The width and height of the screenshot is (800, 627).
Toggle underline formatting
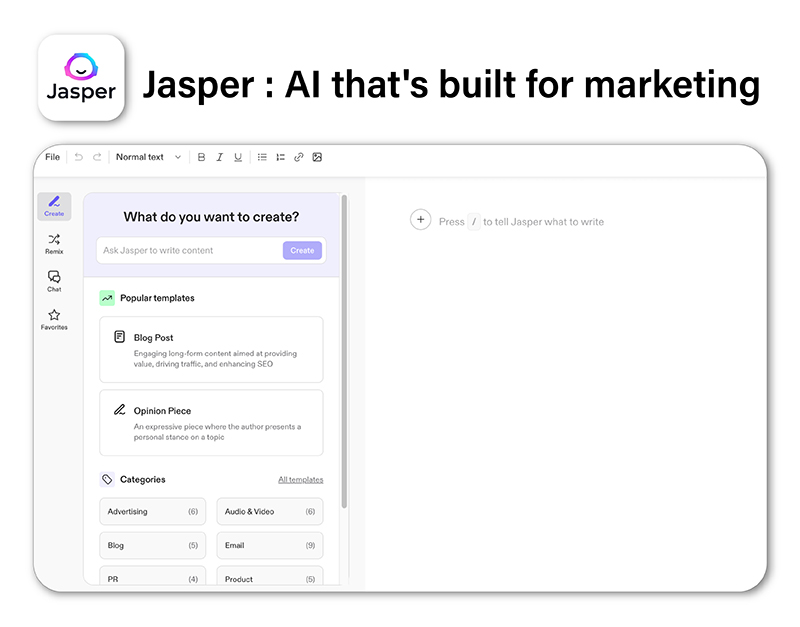click(x=238, y=157)
